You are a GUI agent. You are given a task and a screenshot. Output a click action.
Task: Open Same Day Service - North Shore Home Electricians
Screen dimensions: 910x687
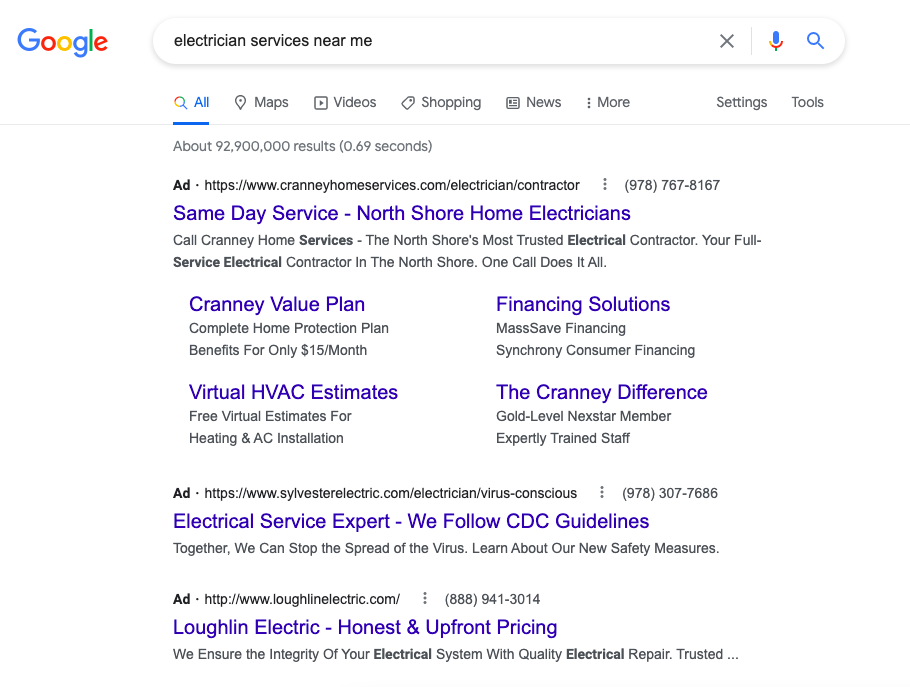[x=402, y=214]
